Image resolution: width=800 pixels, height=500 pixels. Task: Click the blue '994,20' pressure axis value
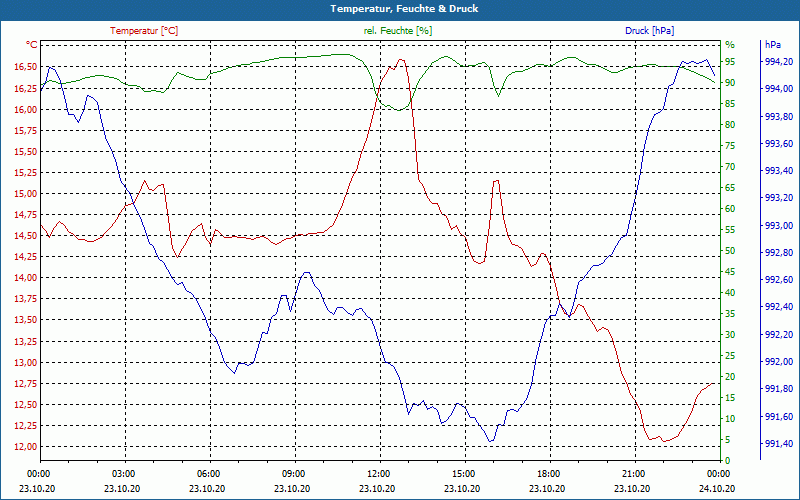(x=779, y=62)
